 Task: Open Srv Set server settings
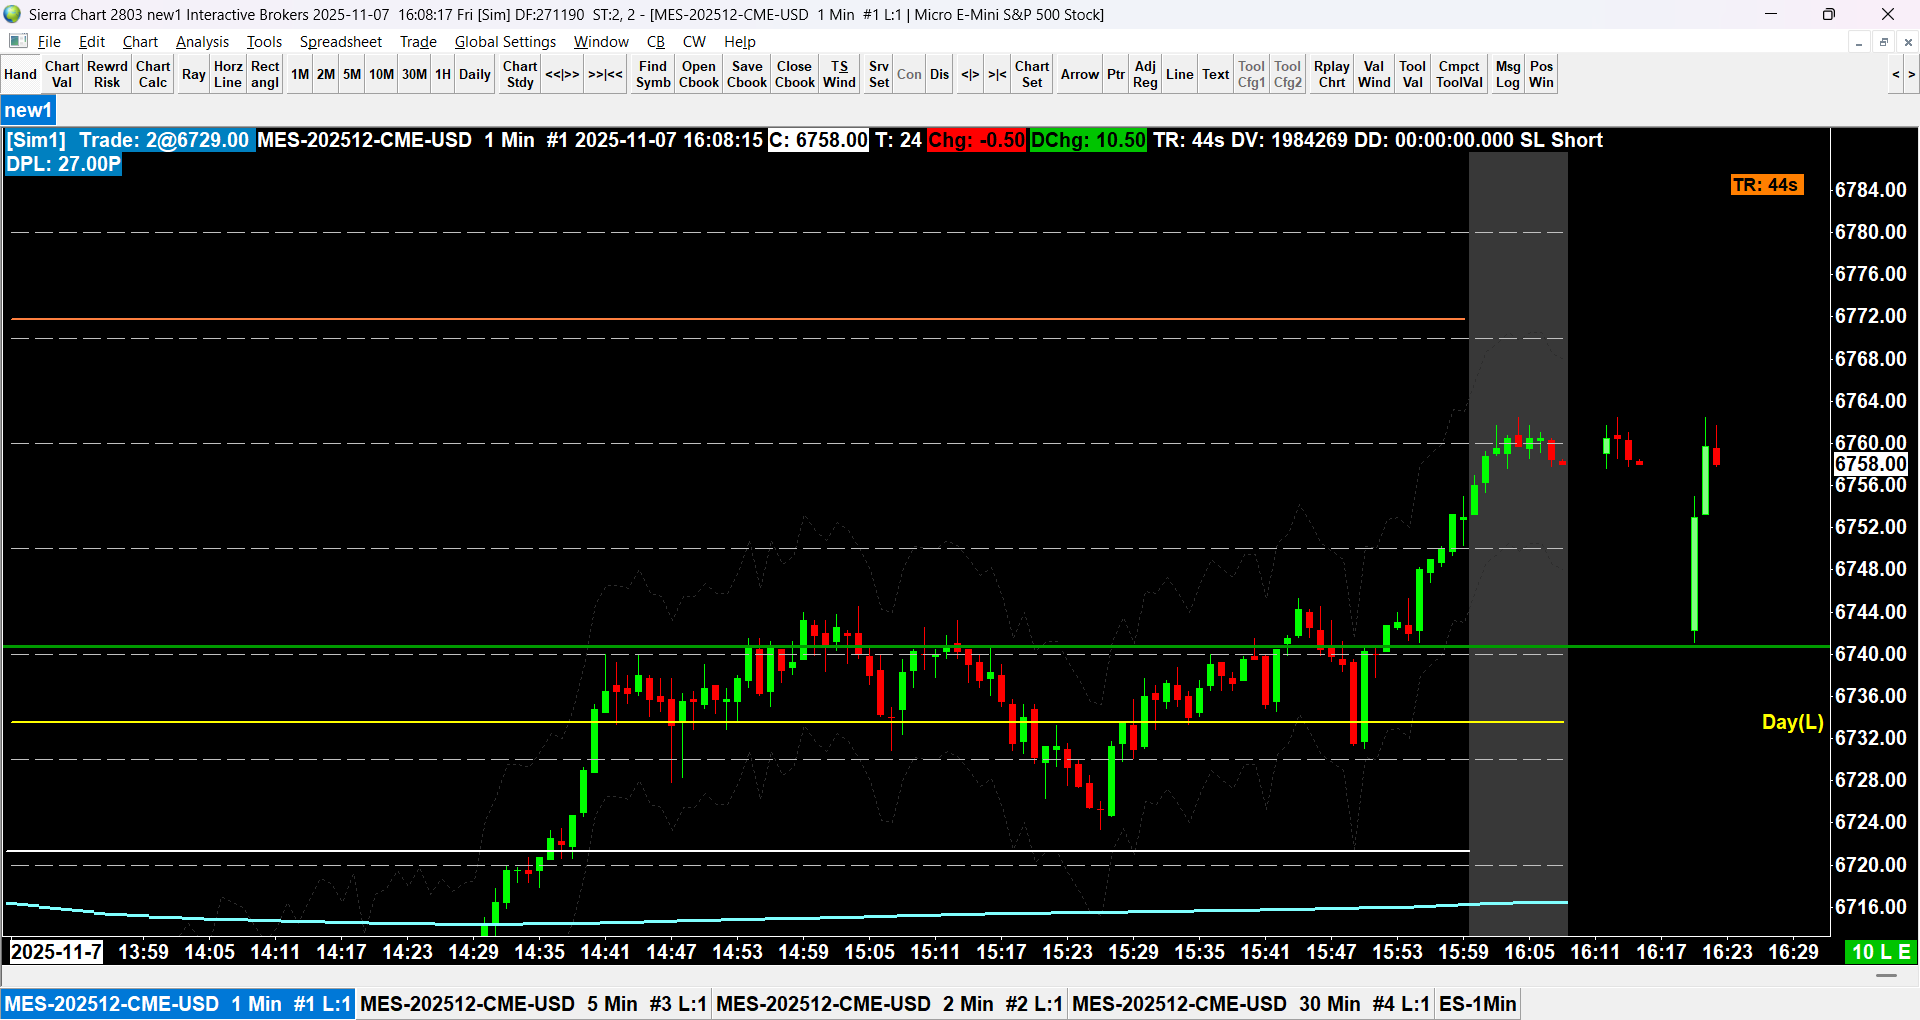coord(879,74)
